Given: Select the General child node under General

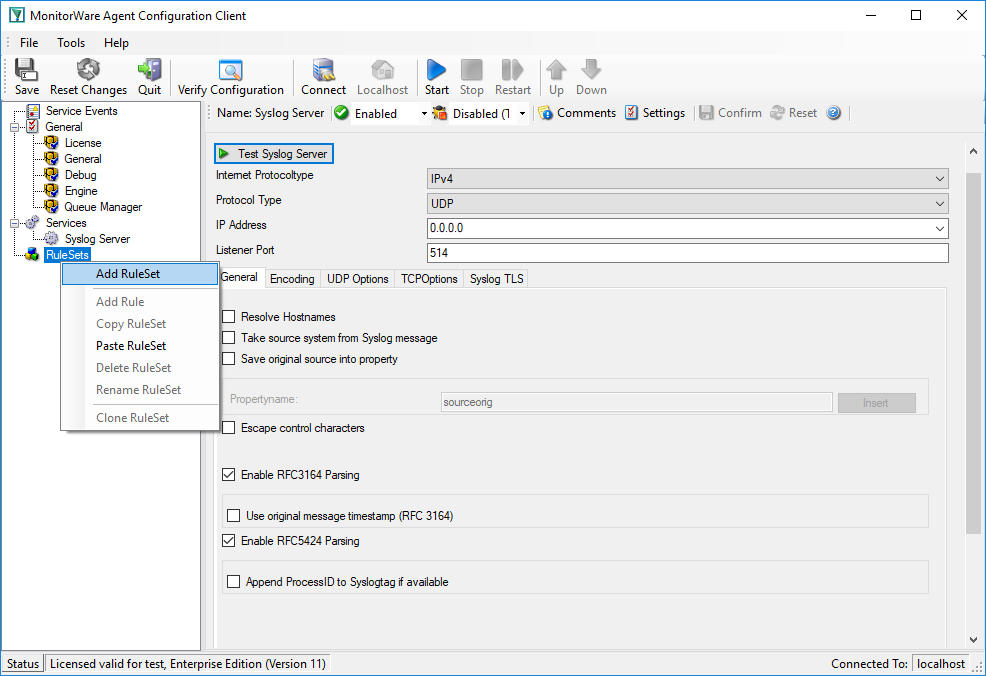Looking at the screenshot, I should pyautogui.click(x=82, y=159).
